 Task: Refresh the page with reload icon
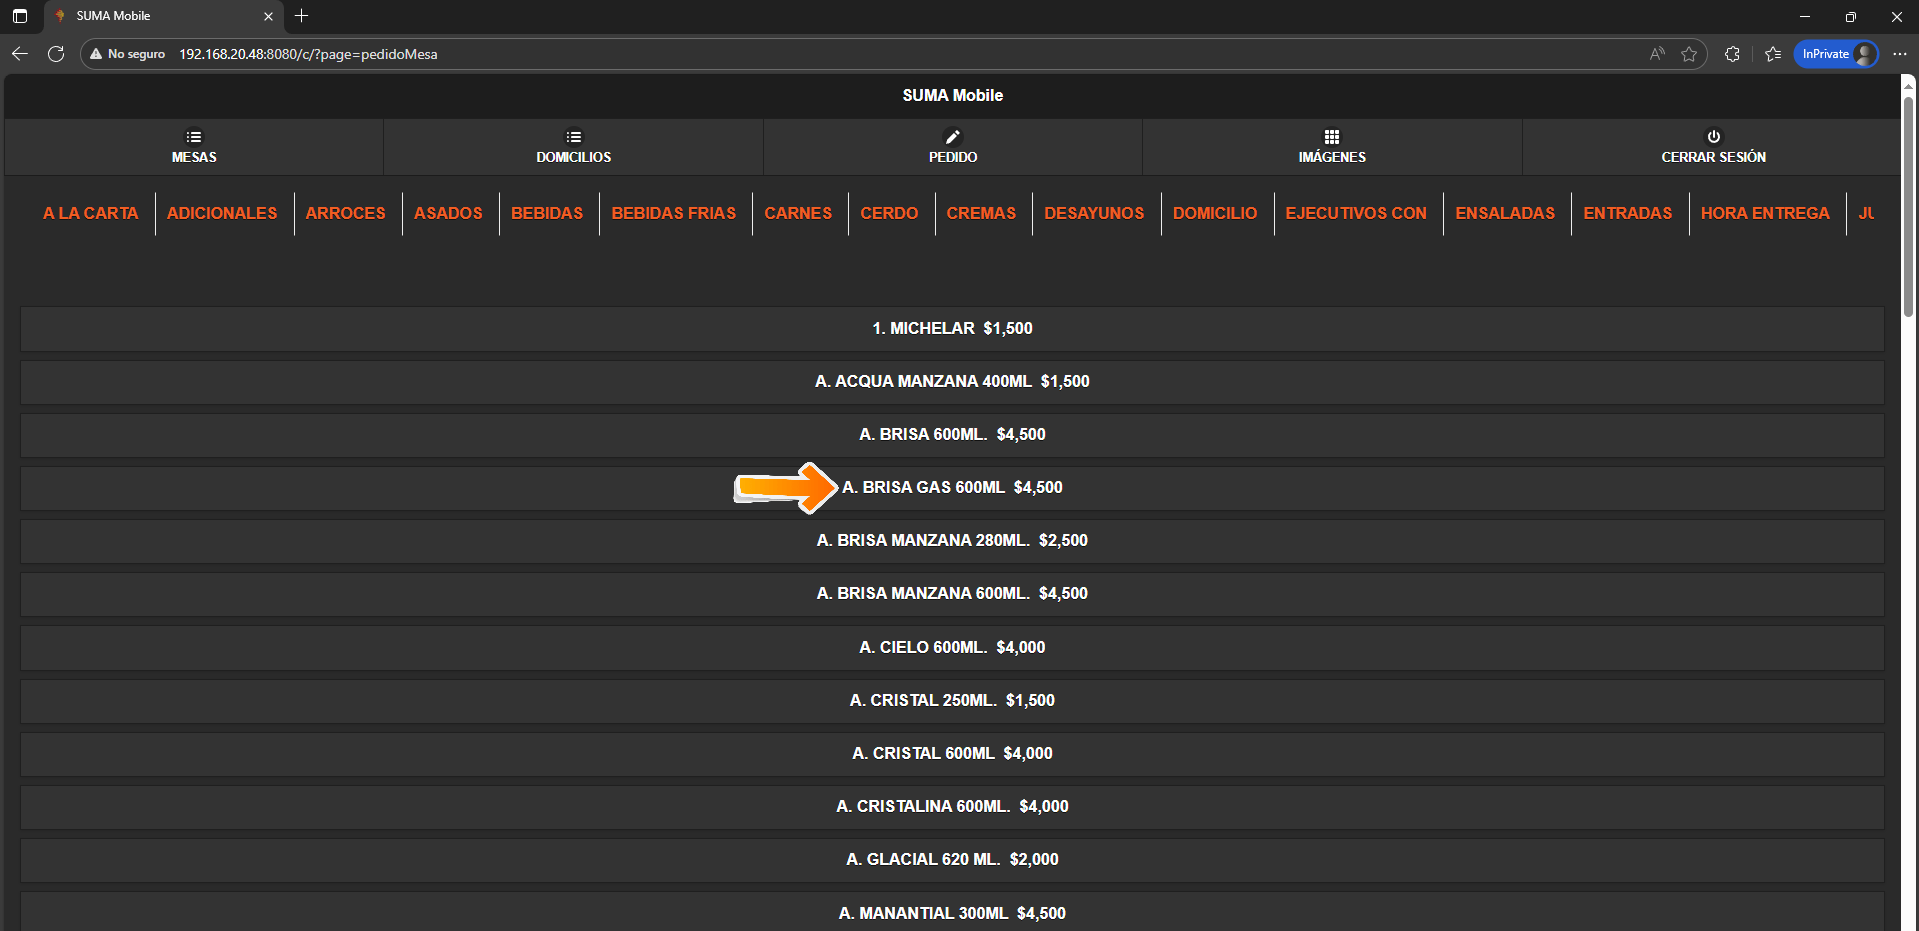point(56,54)
